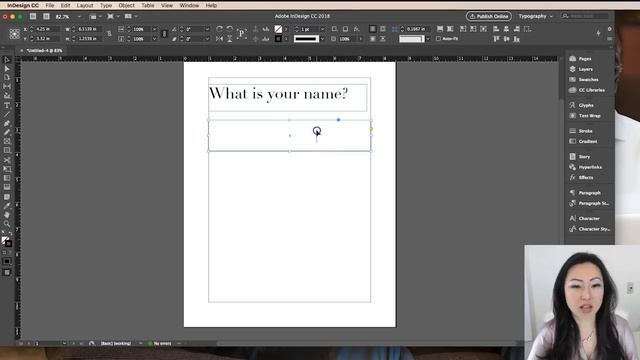Open the stroke weight dropdown
Image resolution: width=640 pixels, height=360 pixels.
pos(322,29)
